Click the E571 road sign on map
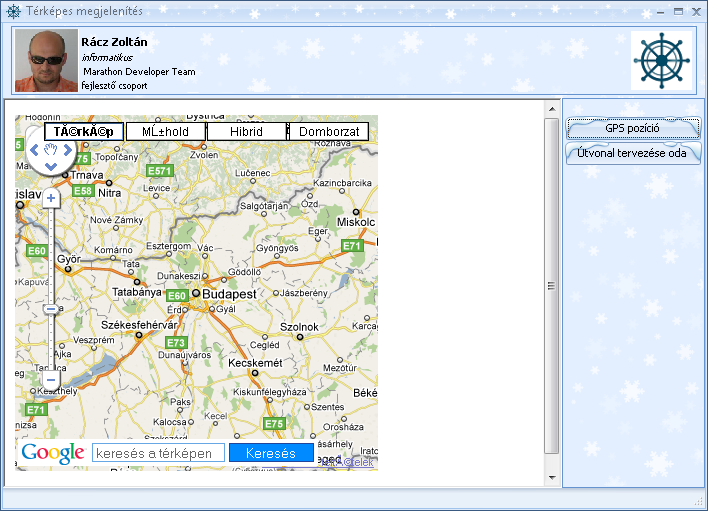The height and width of the screenshot is (511, 708). (x=160, y=171)
